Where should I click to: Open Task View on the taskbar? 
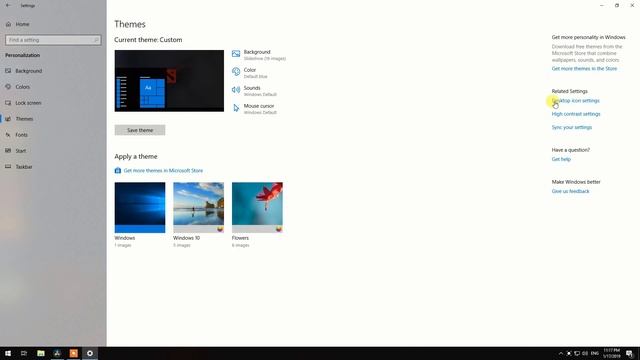[x=24, y=353]
